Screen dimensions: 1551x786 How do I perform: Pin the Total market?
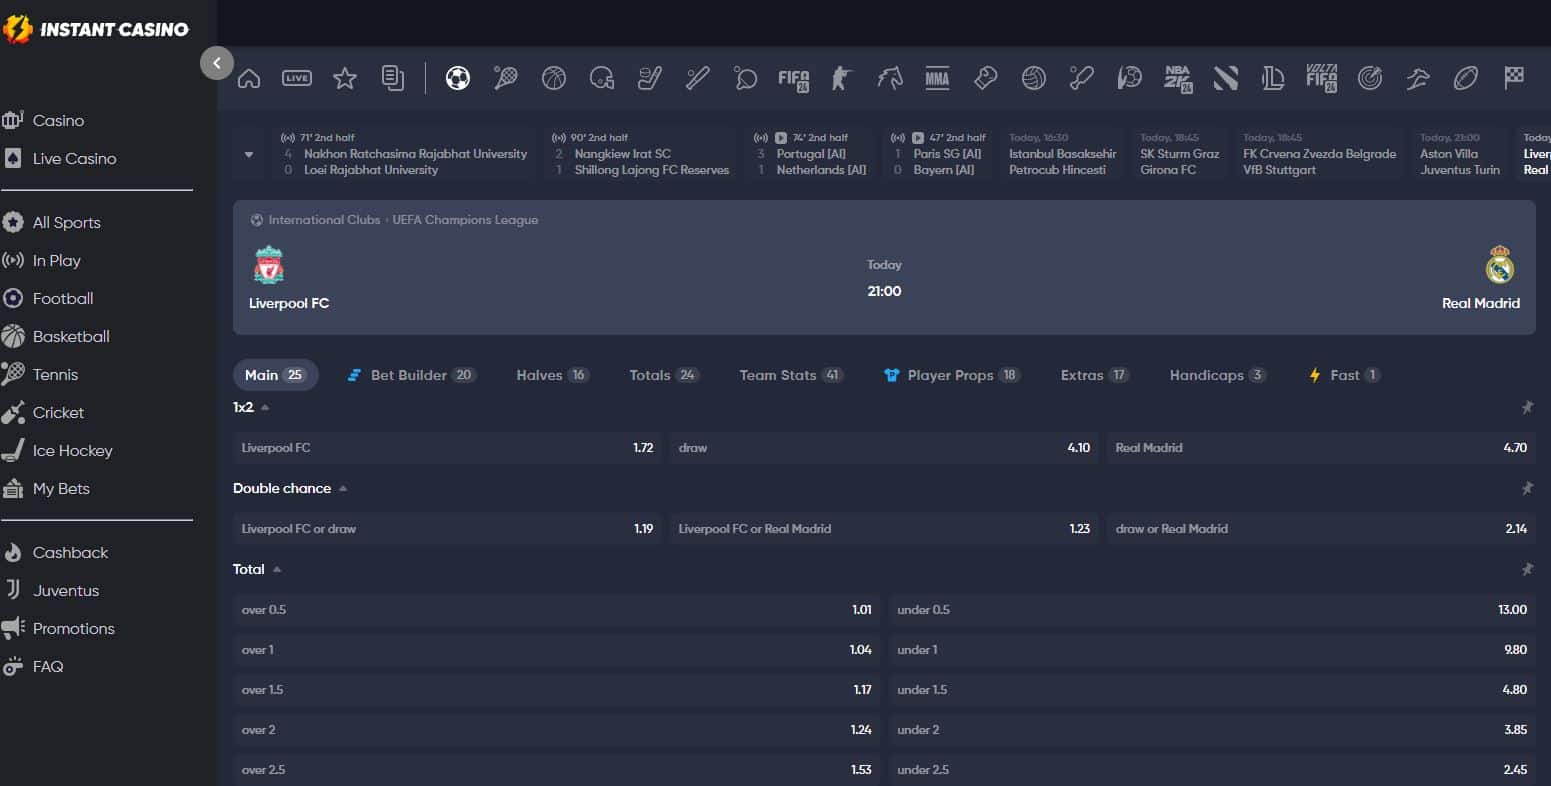pos(1527,569)
